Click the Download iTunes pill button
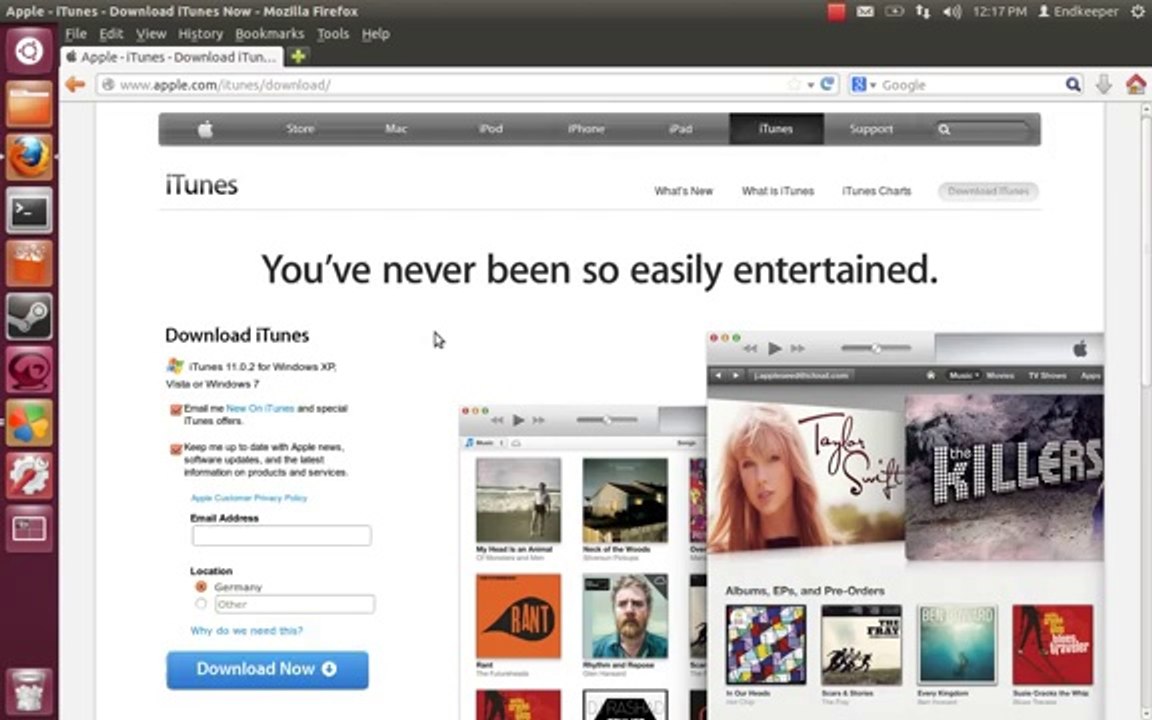This screenshot has width=1152, height=720. [988, 191]
